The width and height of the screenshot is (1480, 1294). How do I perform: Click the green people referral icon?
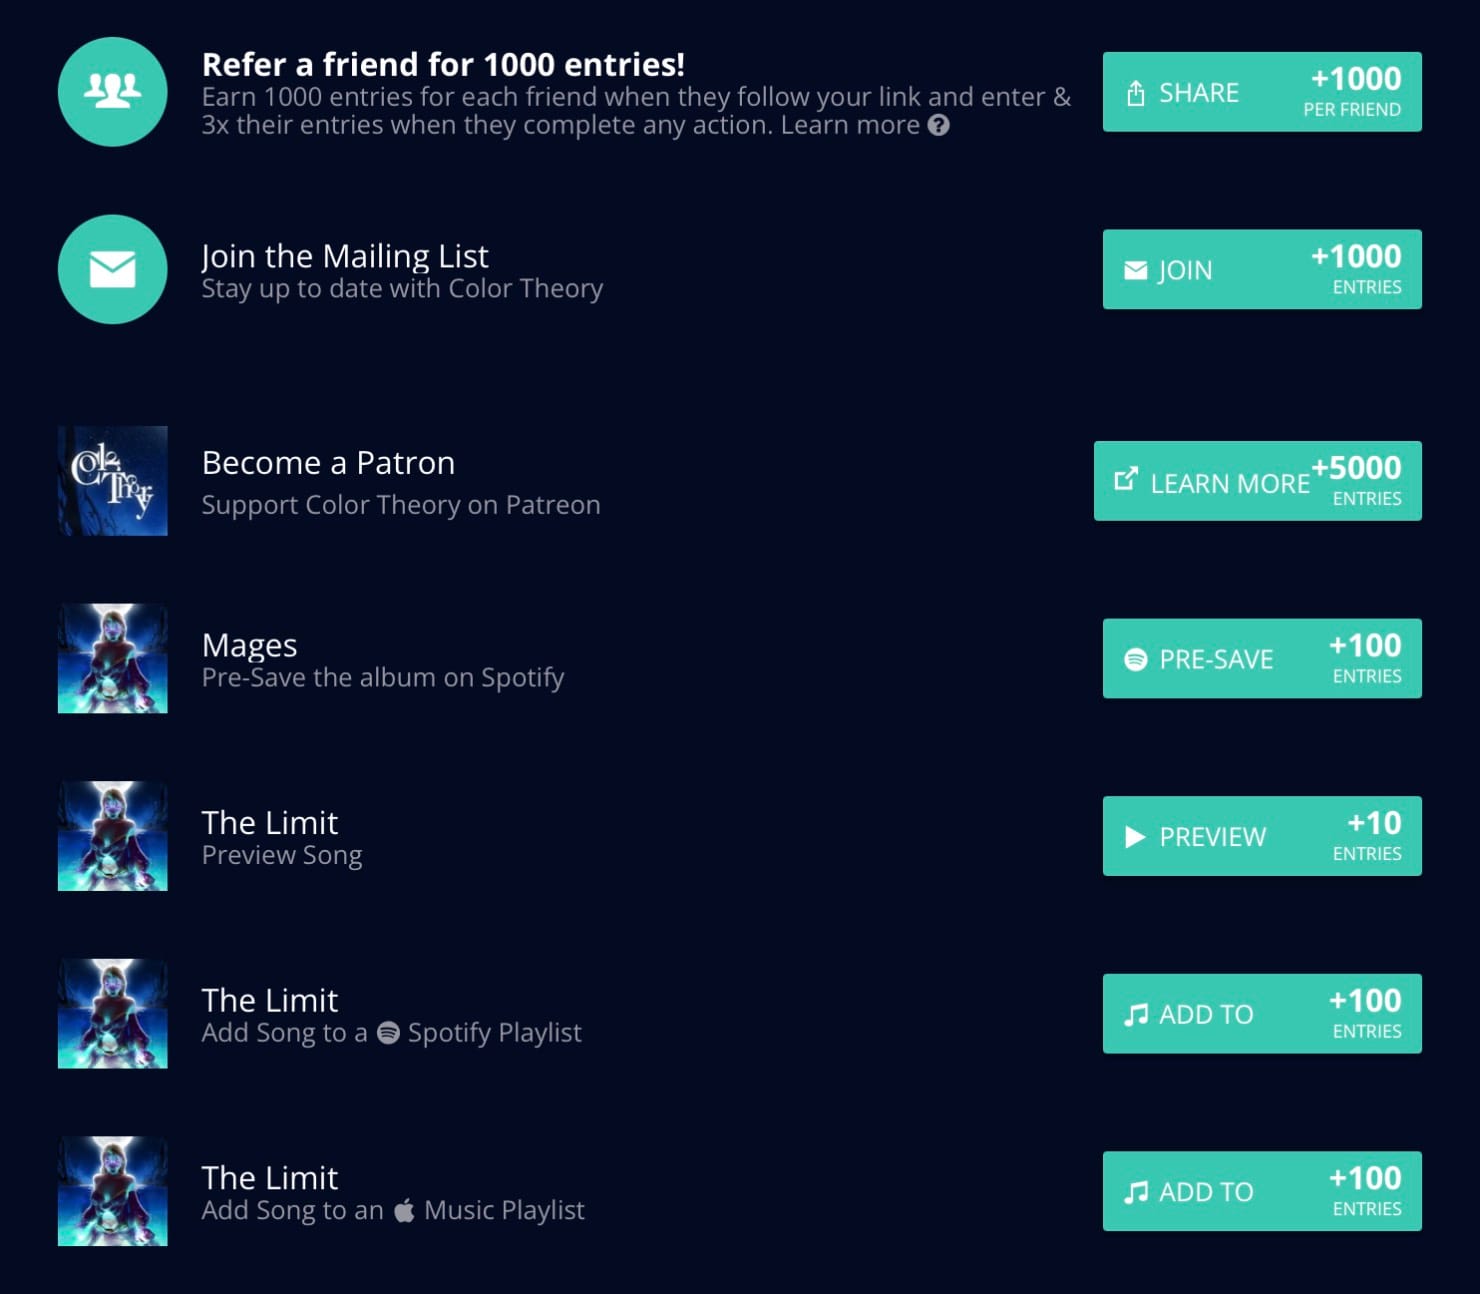[x=112, y=92]
